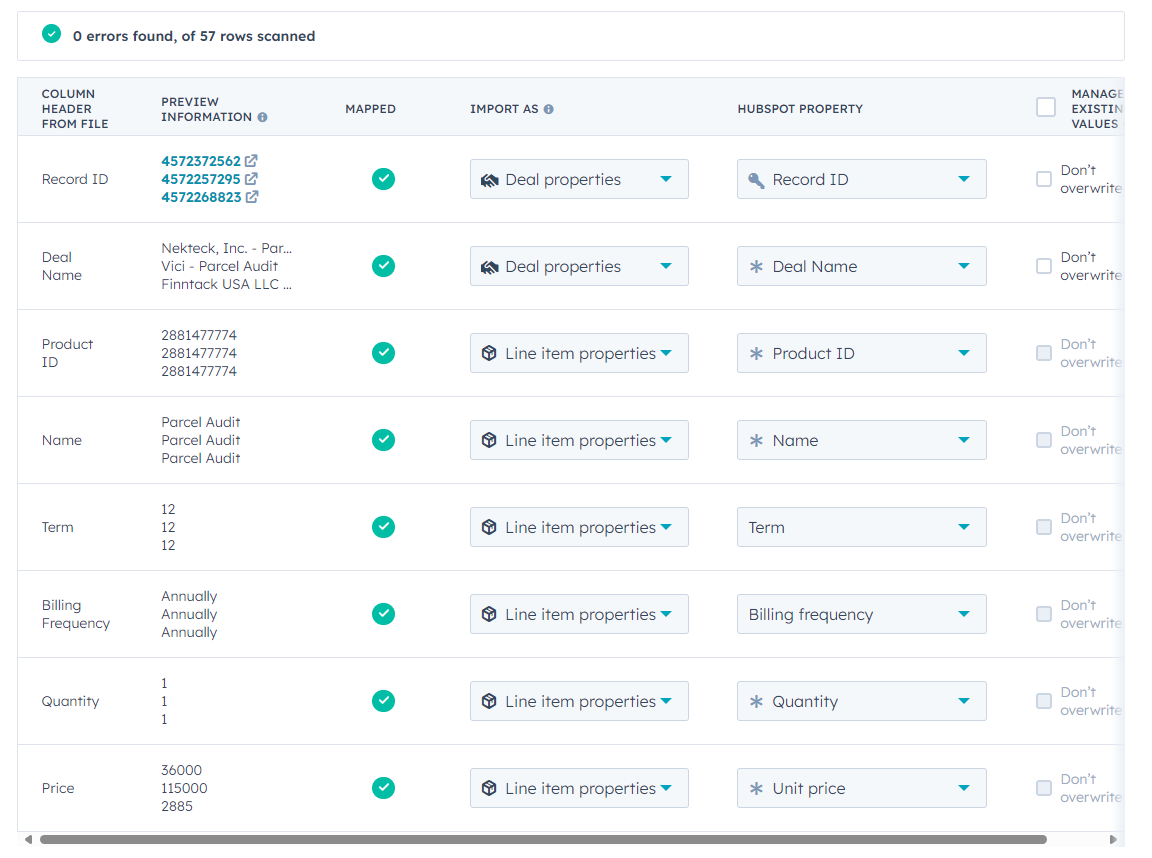This screenshot has width=1152, height=858.
Task: Open the Billing frequency property dropdown
Action: 861,614
